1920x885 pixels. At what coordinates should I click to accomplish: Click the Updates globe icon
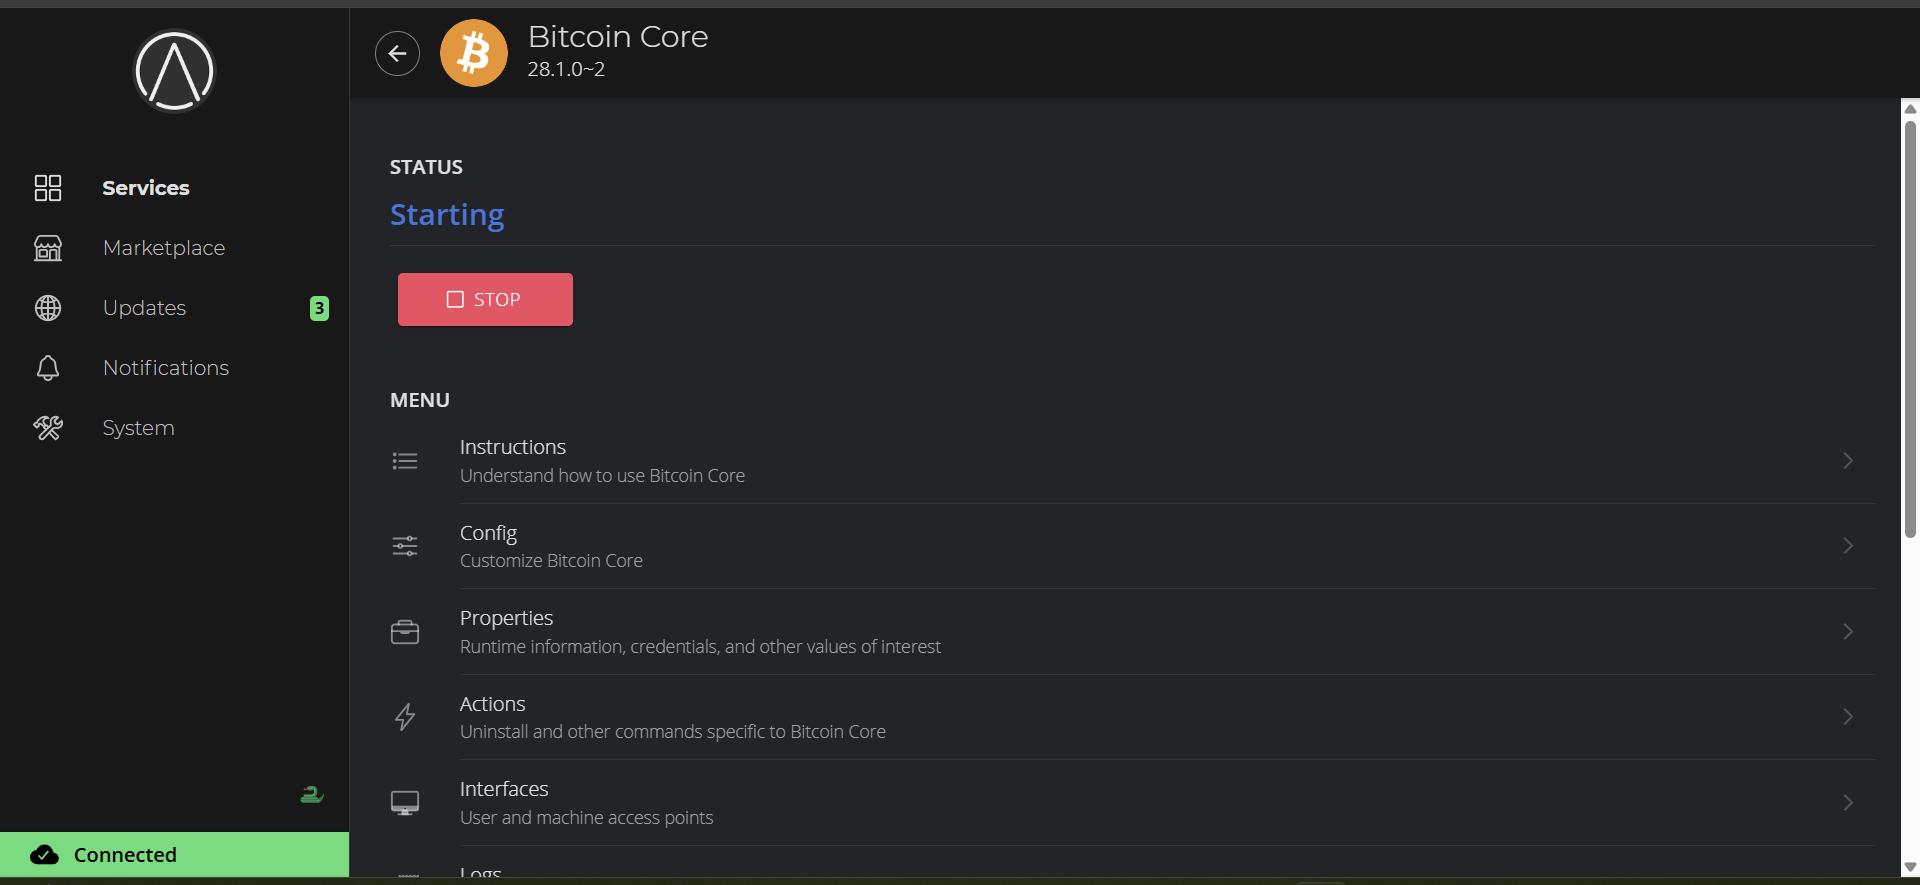pos(48,308)
